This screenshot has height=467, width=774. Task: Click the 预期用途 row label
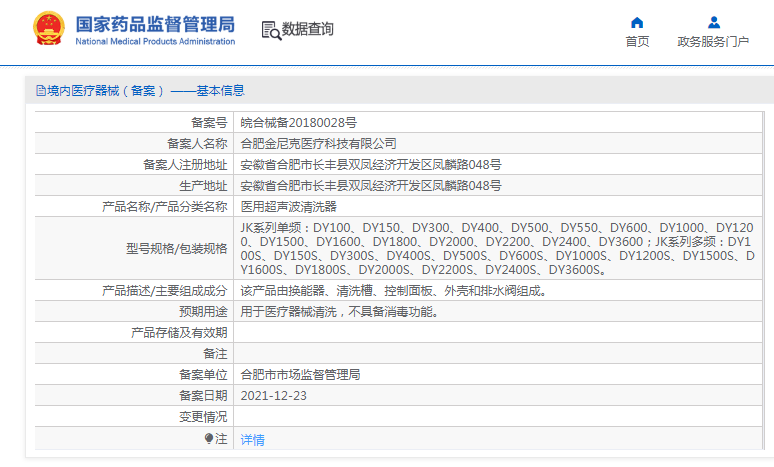[203, 311]
